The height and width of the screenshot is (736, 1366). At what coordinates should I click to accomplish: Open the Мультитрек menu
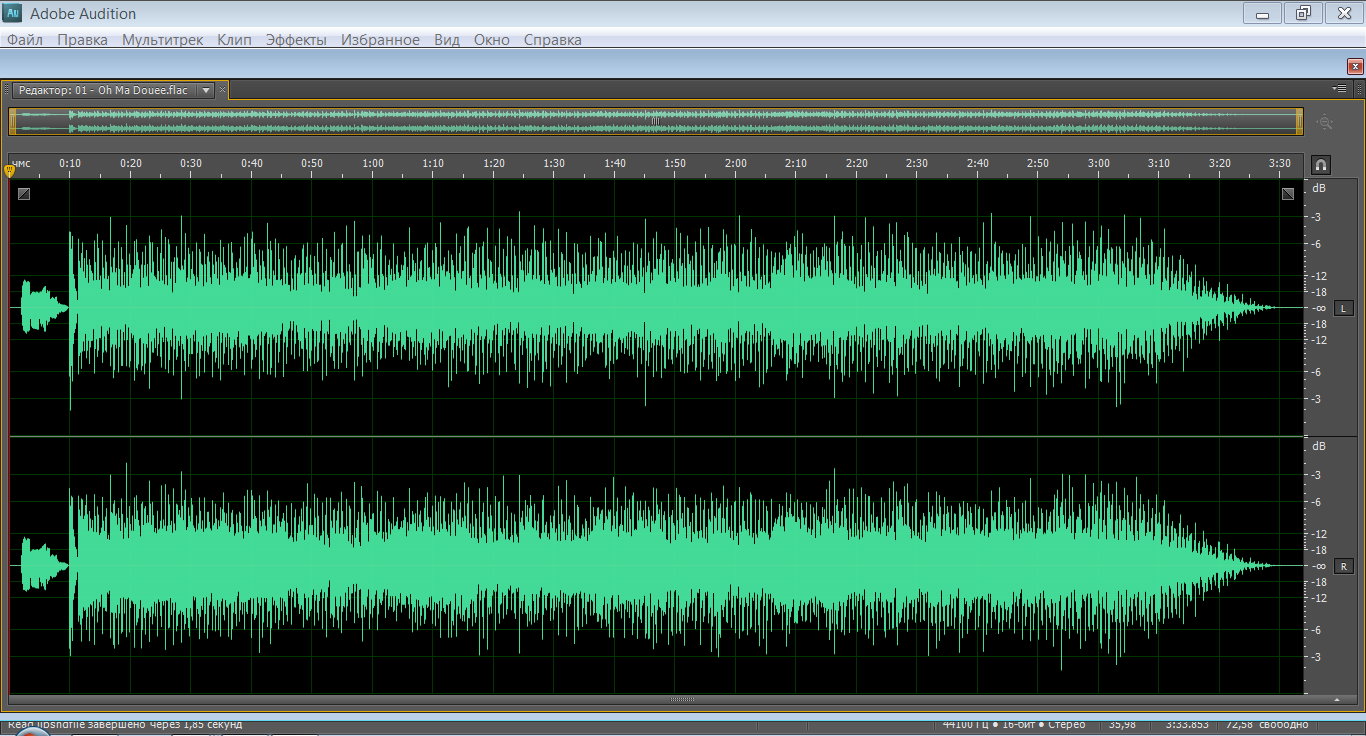(162, 40)
